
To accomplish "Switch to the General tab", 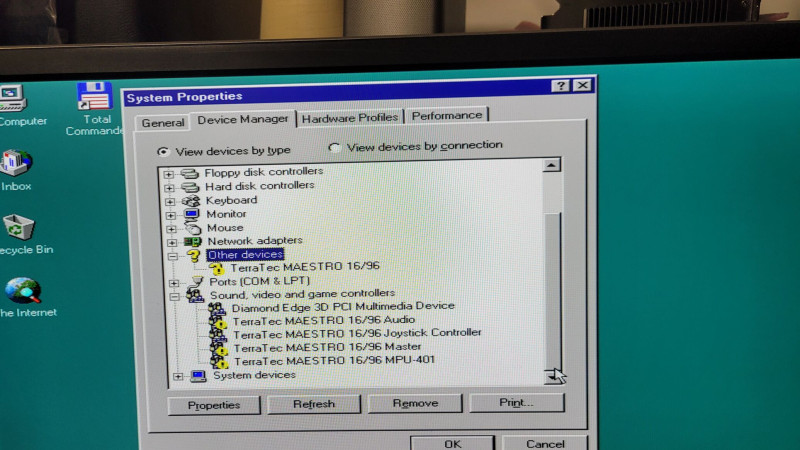I will pos(163,123).
